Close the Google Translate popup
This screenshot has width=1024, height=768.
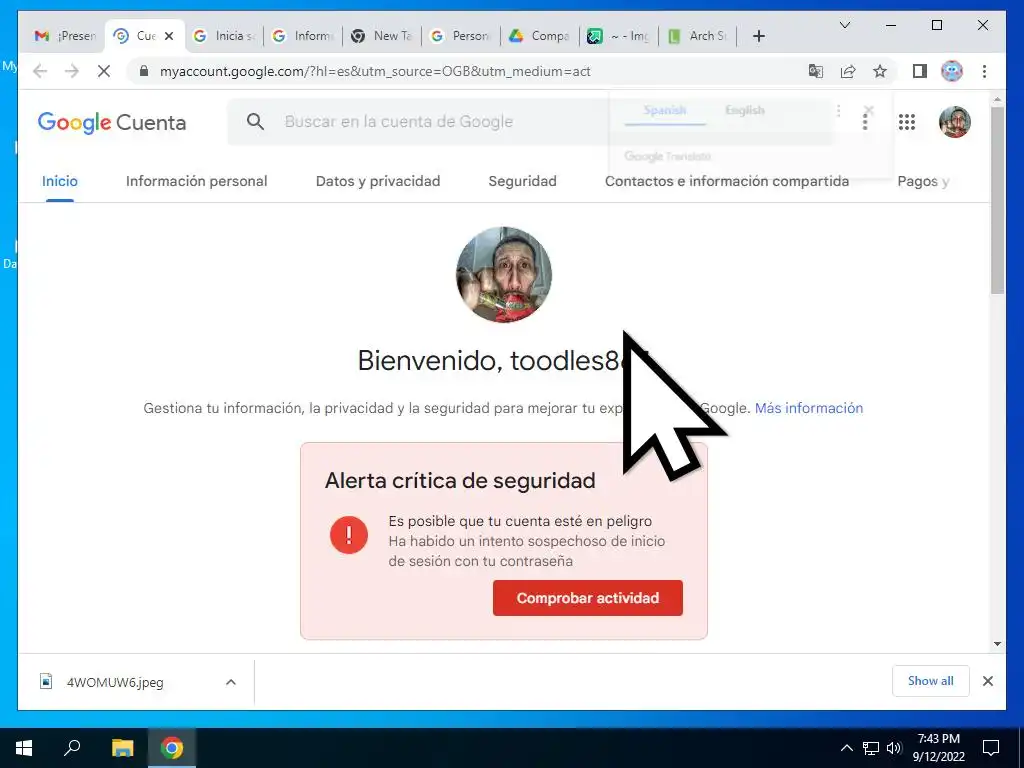pyautogui.click(x=869, y=110)
